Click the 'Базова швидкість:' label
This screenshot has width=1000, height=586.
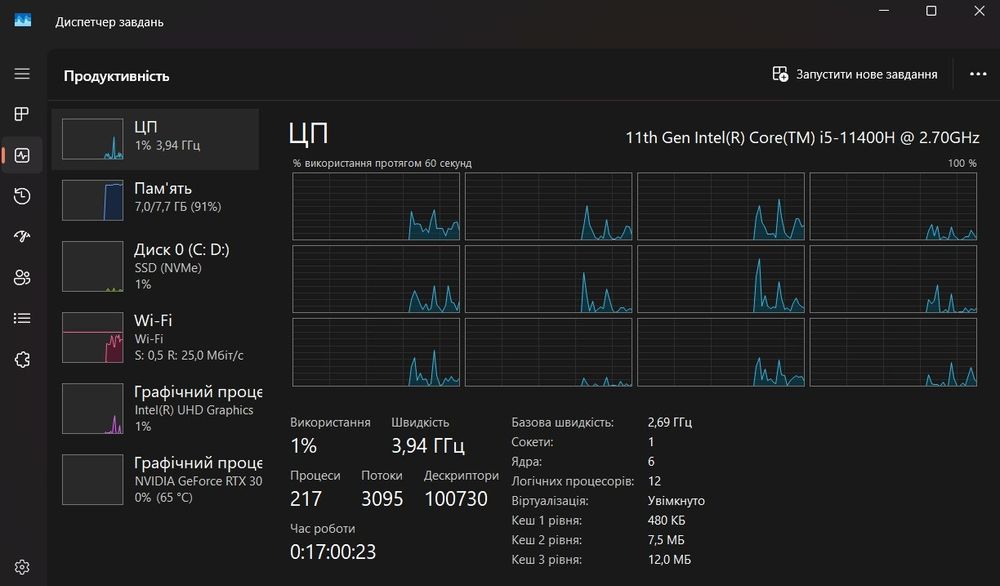pos(562,422)
